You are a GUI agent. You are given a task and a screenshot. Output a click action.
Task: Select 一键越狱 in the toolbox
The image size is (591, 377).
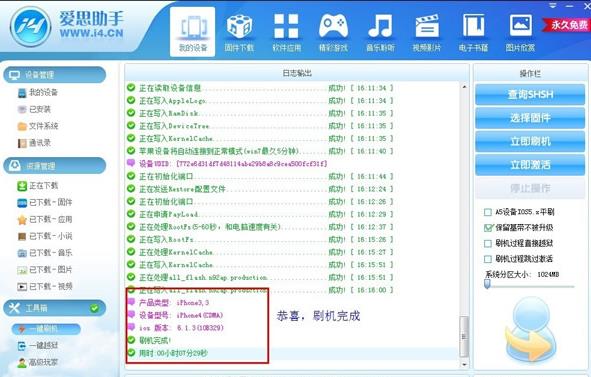38,345
